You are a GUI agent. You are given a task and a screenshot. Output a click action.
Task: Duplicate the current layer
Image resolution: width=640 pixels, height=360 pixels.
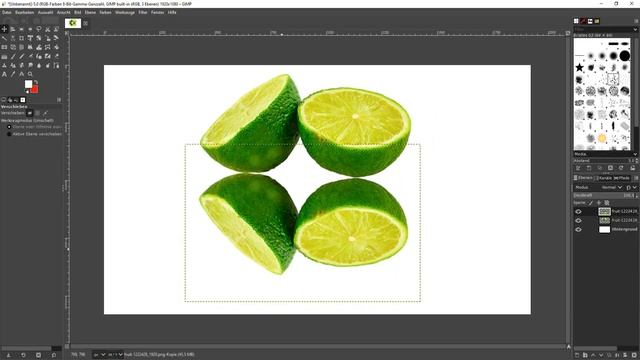coord(609,355)
